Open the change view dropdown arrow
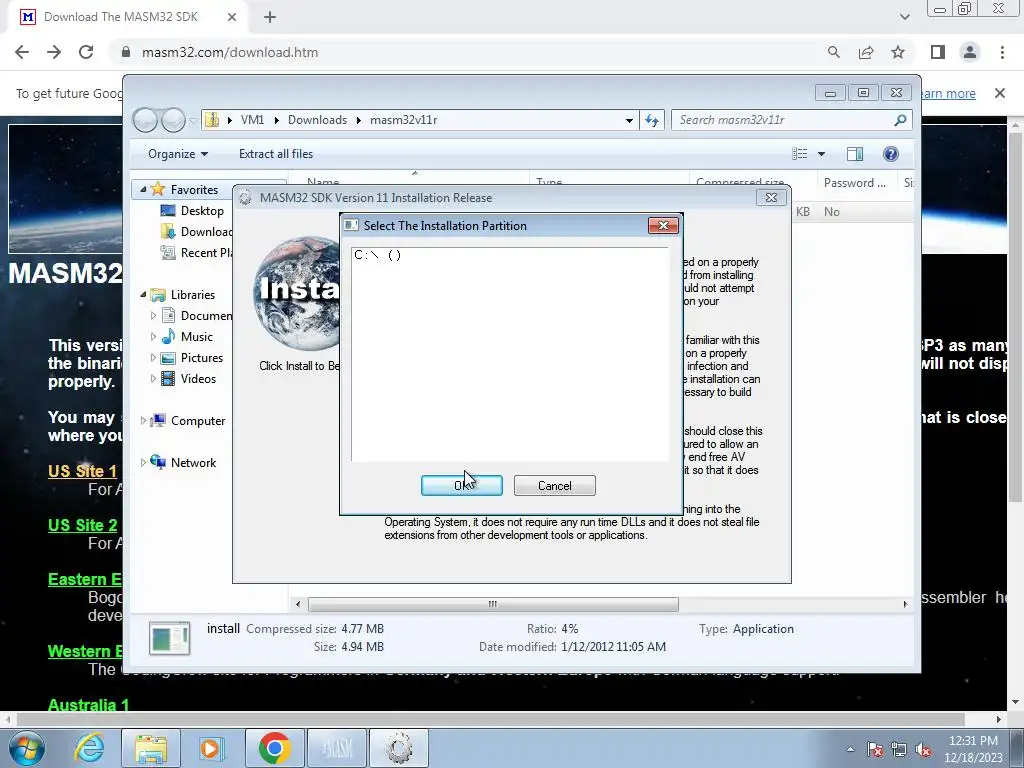The width and height of the screenshot is (1024, 768). (822, 153)
